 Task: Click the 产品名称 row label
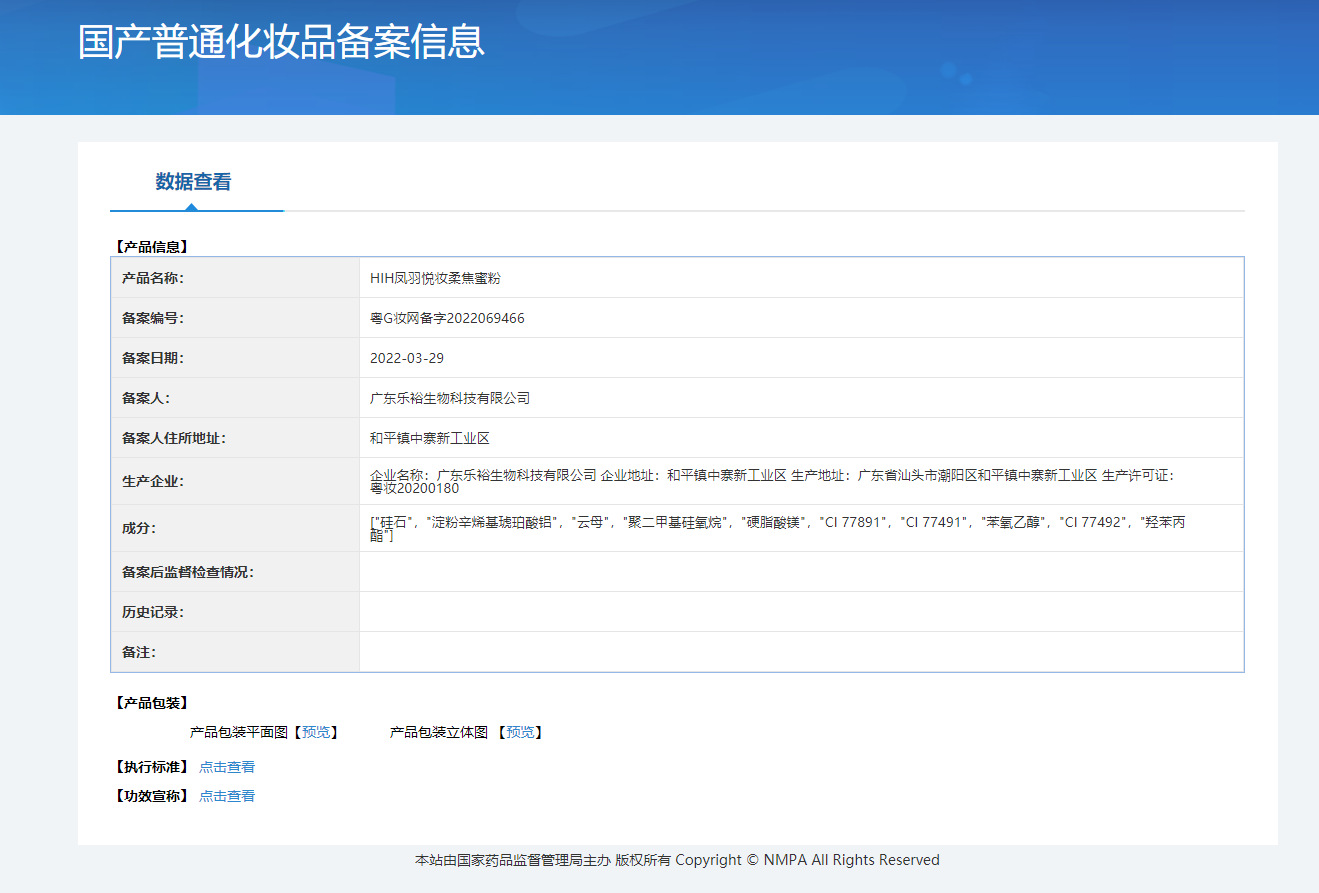click(x=153, y=278)
